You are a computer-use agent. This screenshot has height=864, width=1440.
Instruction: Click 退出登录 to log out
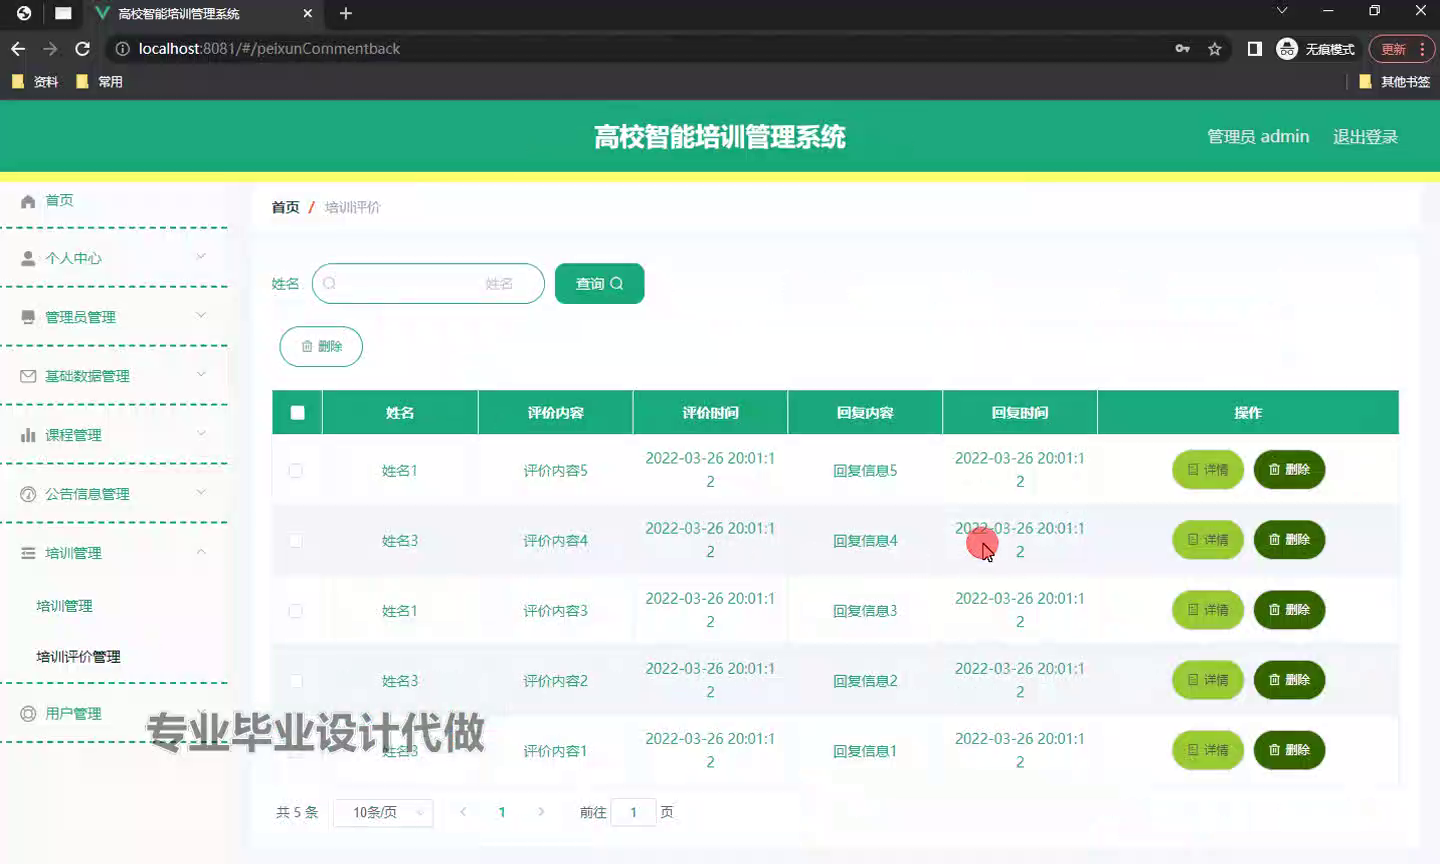coord(1365,137)
